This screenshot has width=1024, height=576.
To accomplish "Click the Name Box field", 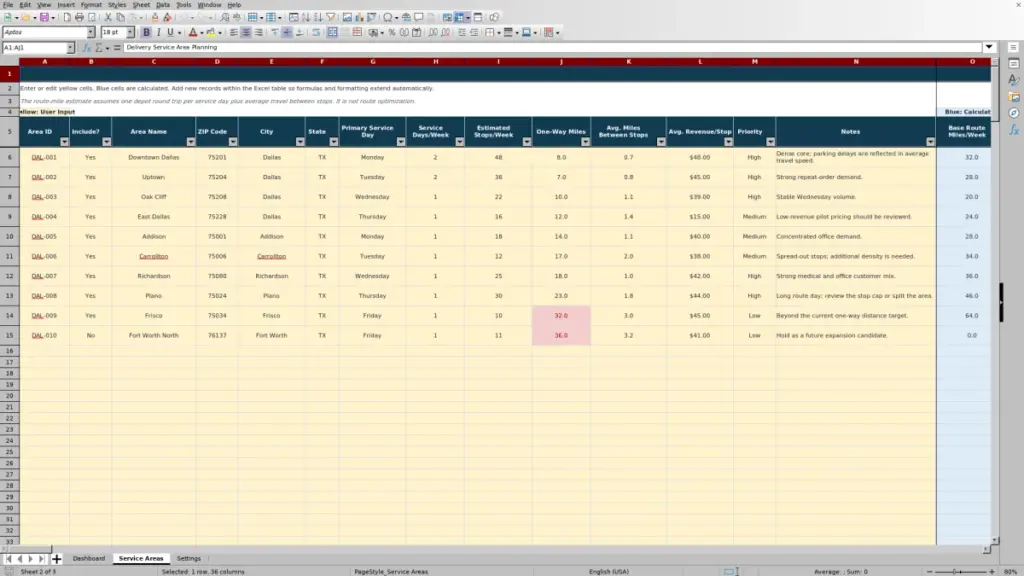I will pyautogui.click(x=34, y=48).
